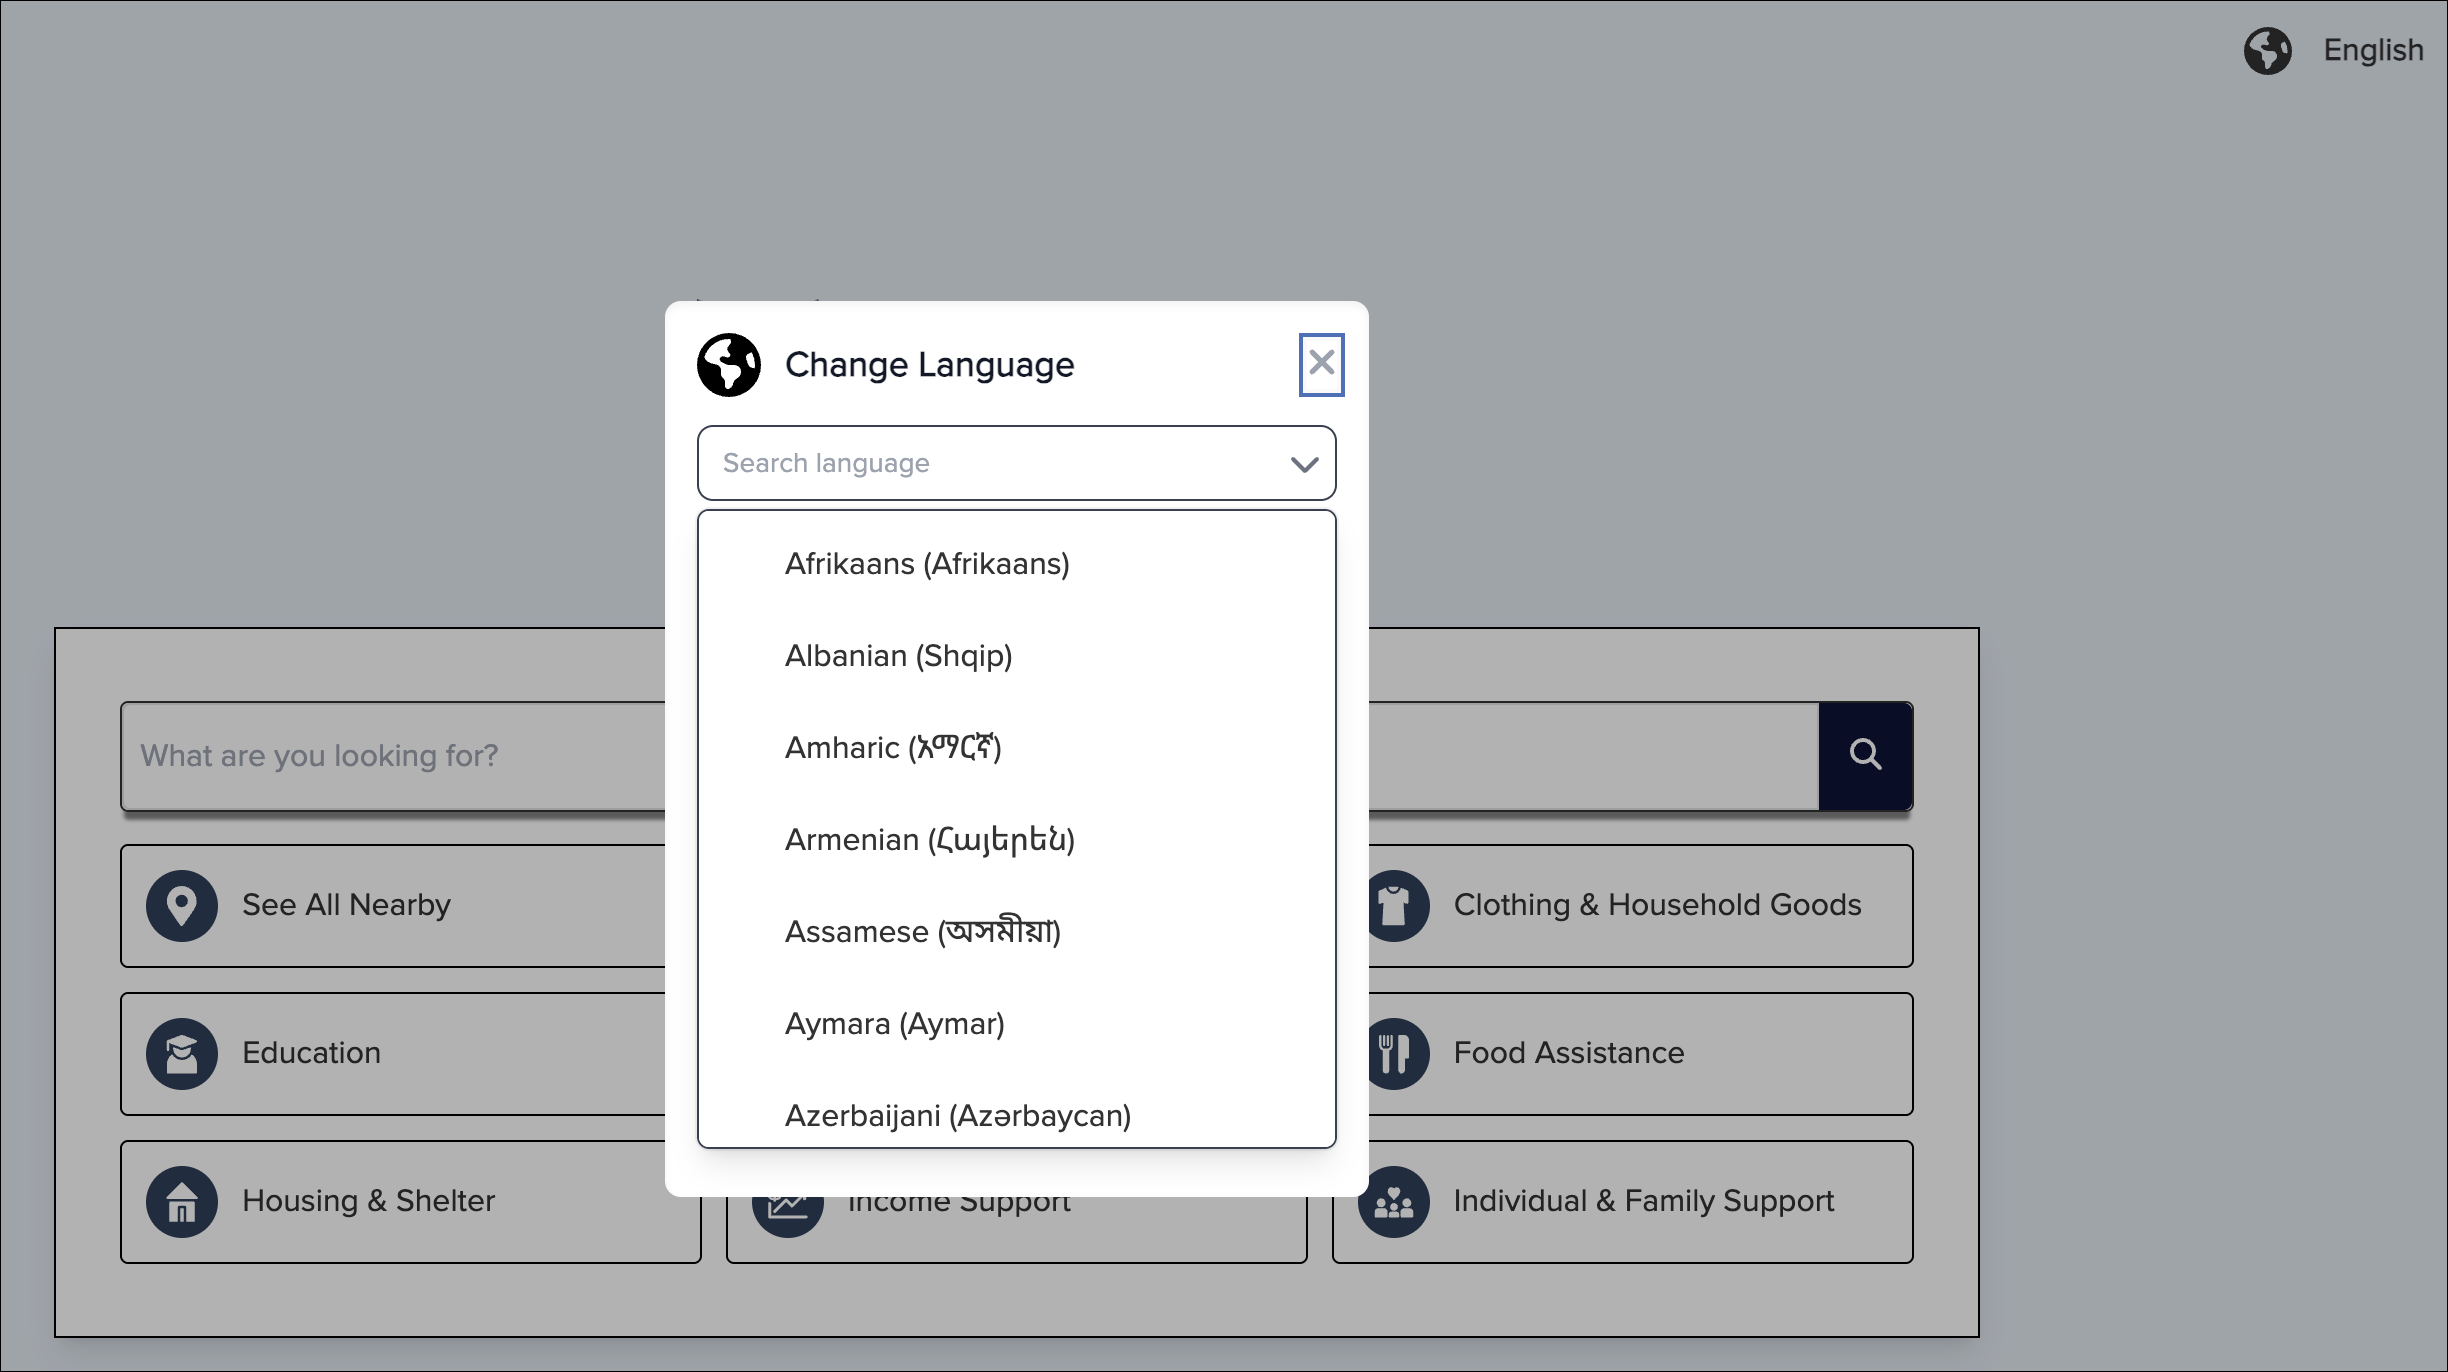Click the t-shirt Clothing & Household Goods icon
The image size is (2448, 1372).
(1396, 905)
